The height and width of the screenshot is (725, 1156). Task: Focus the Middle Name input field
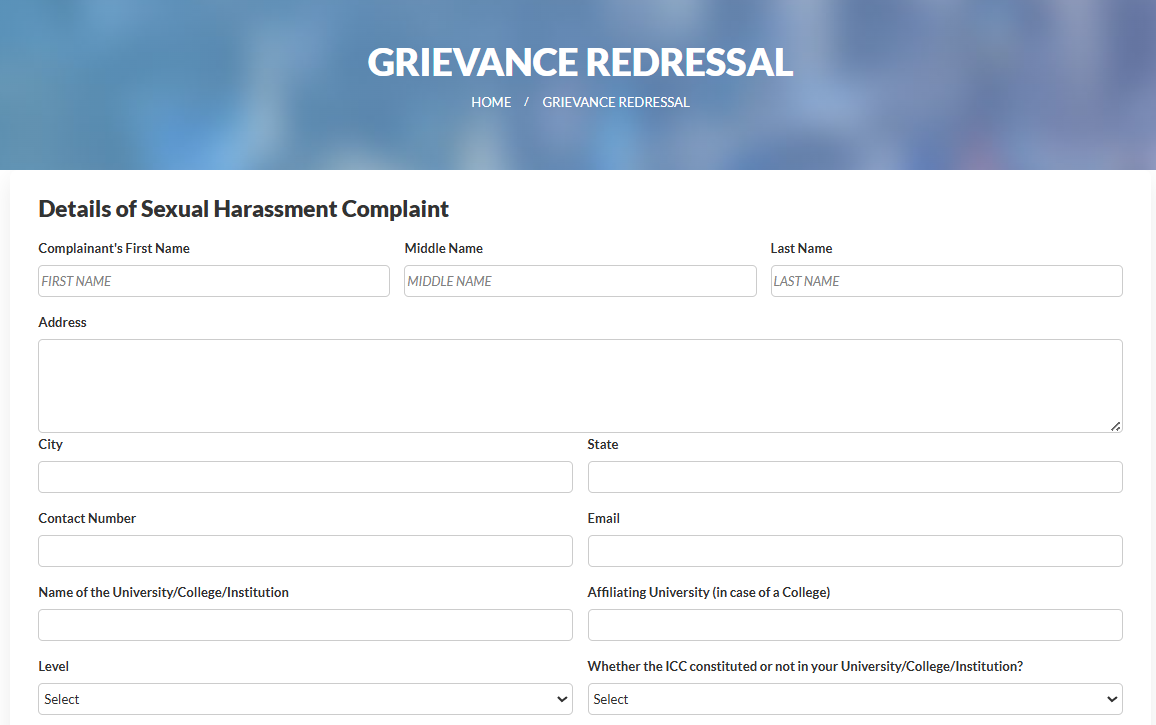(x=580, y=281)
